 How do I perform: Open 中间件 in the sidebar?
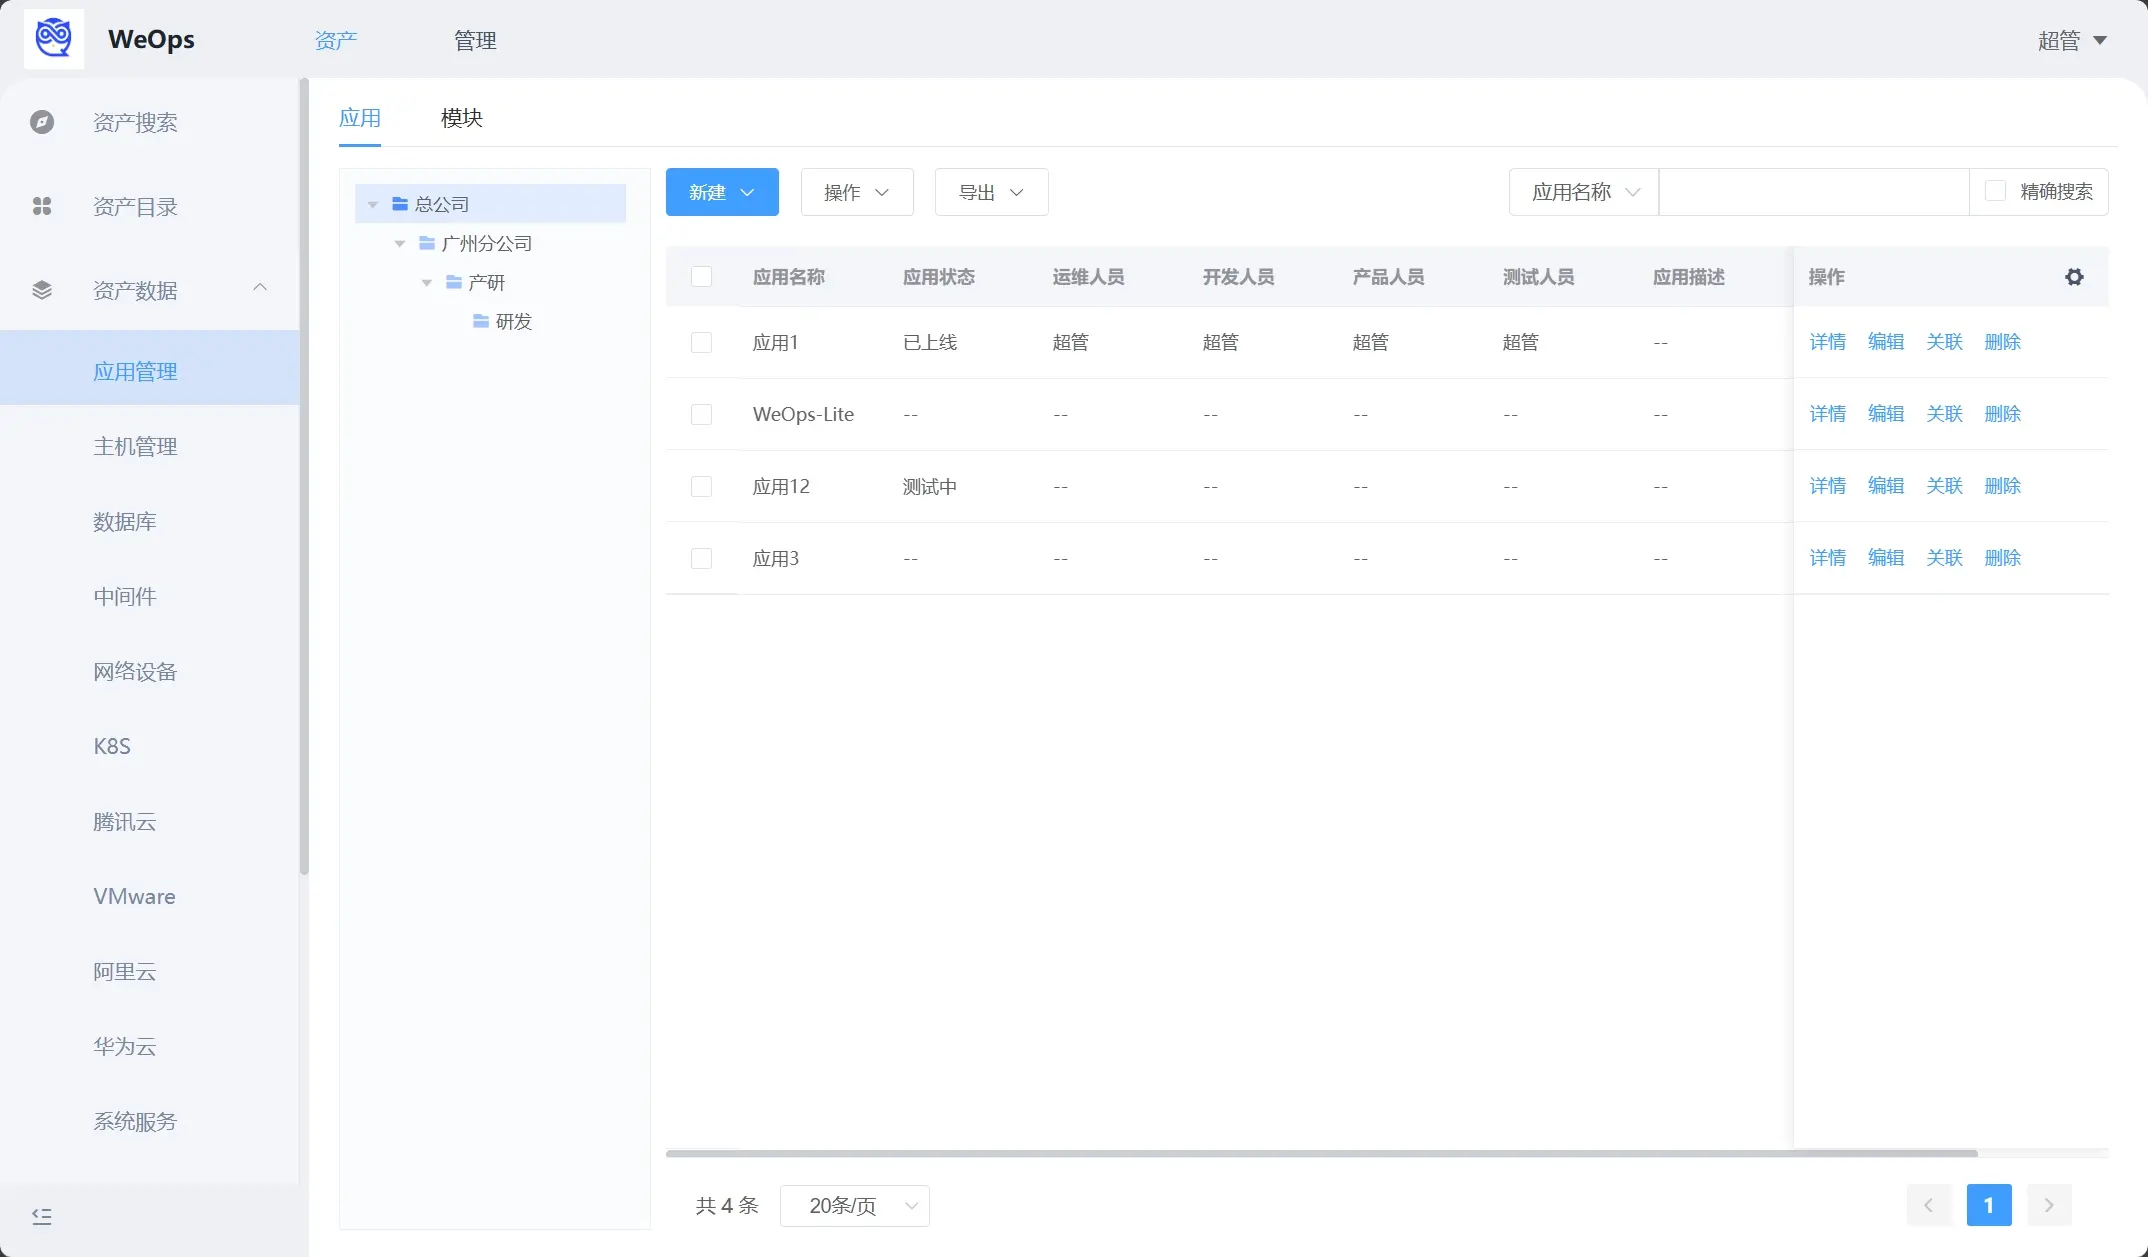(x=150, y=596)
